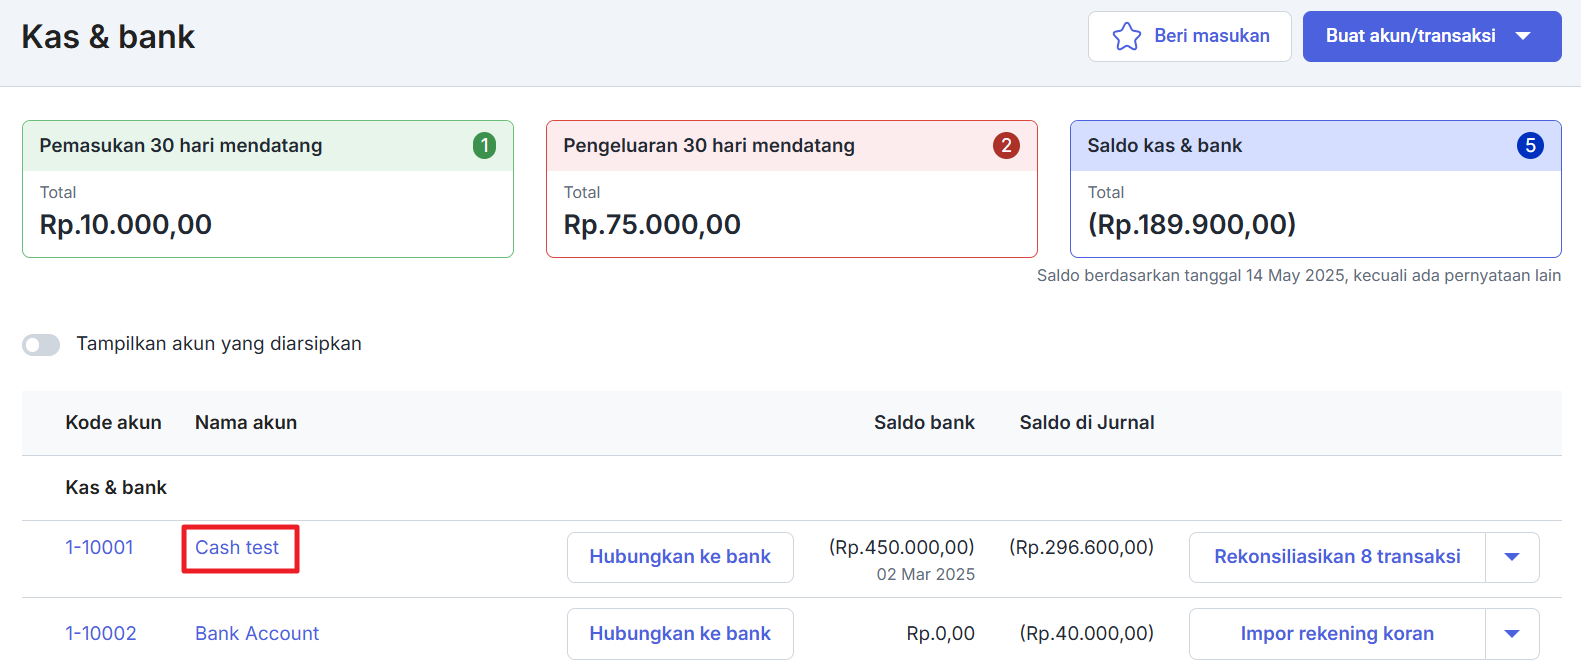
Task: Toggle Tampilkan akun yang diarsipkan switch
Action: click(x=41, y=345)
